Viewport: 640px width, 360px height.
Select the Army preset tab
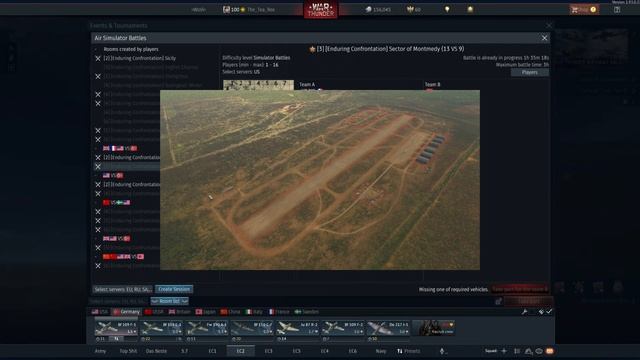click(x=100, y=351)
